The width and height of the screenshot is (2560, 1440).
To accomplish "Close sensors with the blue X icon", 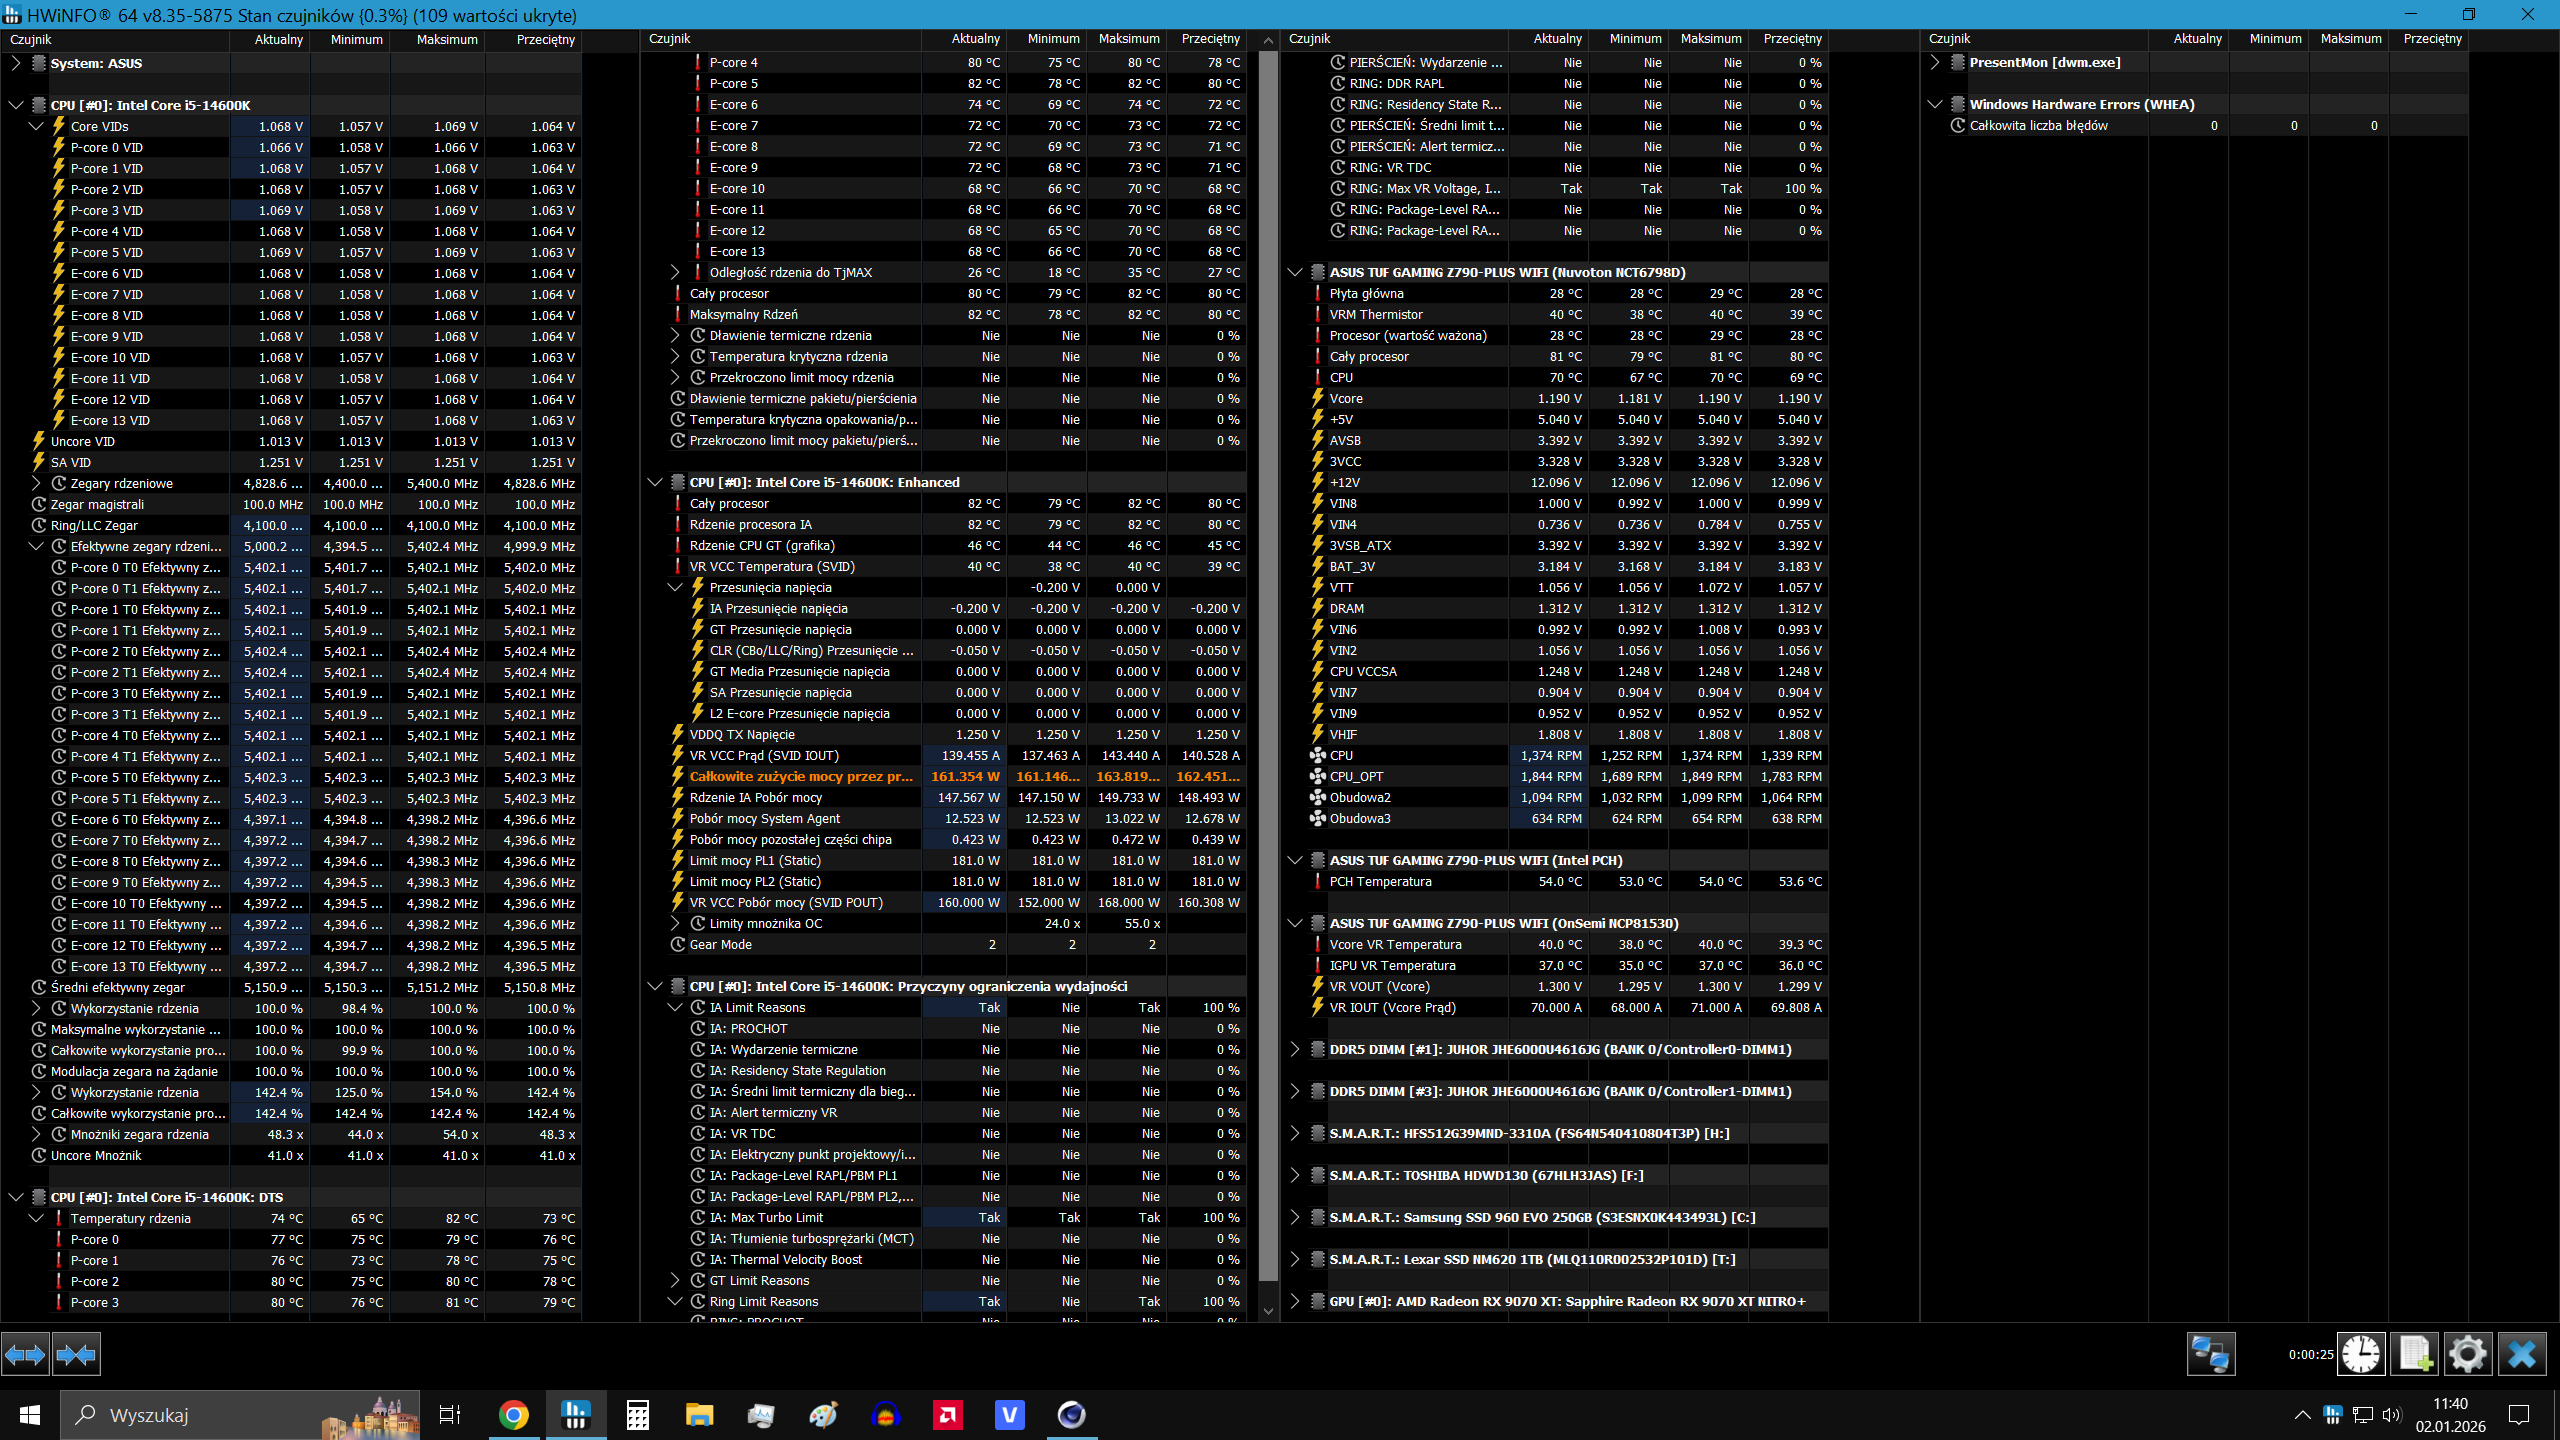I will 2521,1355.
